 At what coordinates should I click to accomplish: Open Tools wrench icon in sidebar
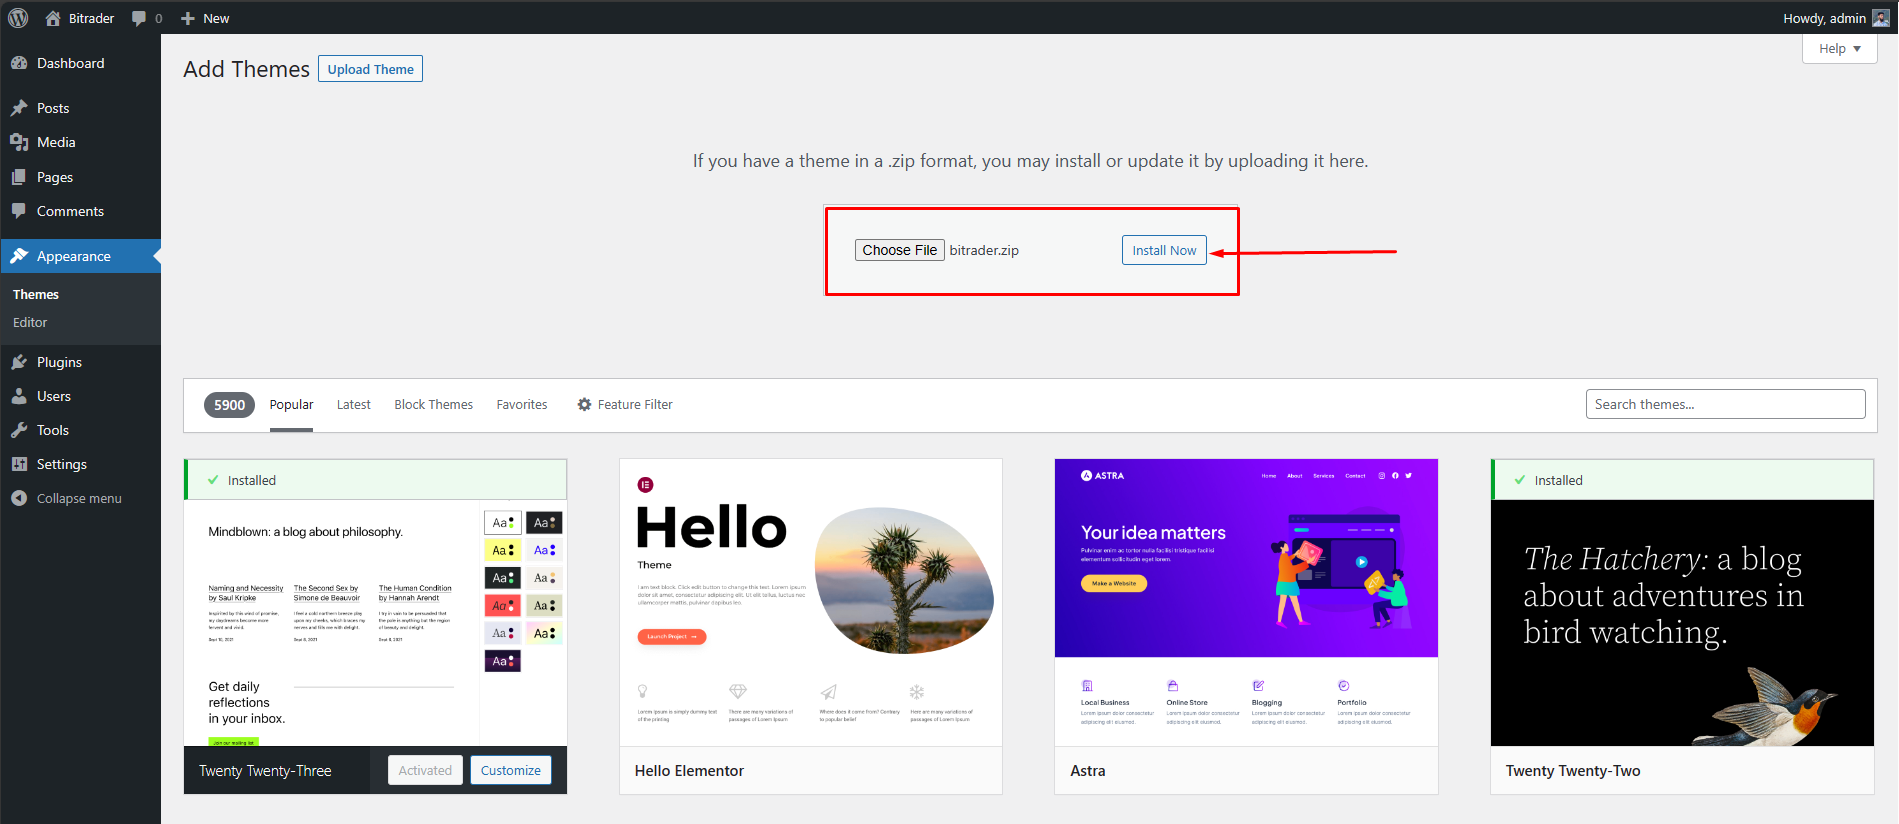pyautogui.click(x=19, y=430)
